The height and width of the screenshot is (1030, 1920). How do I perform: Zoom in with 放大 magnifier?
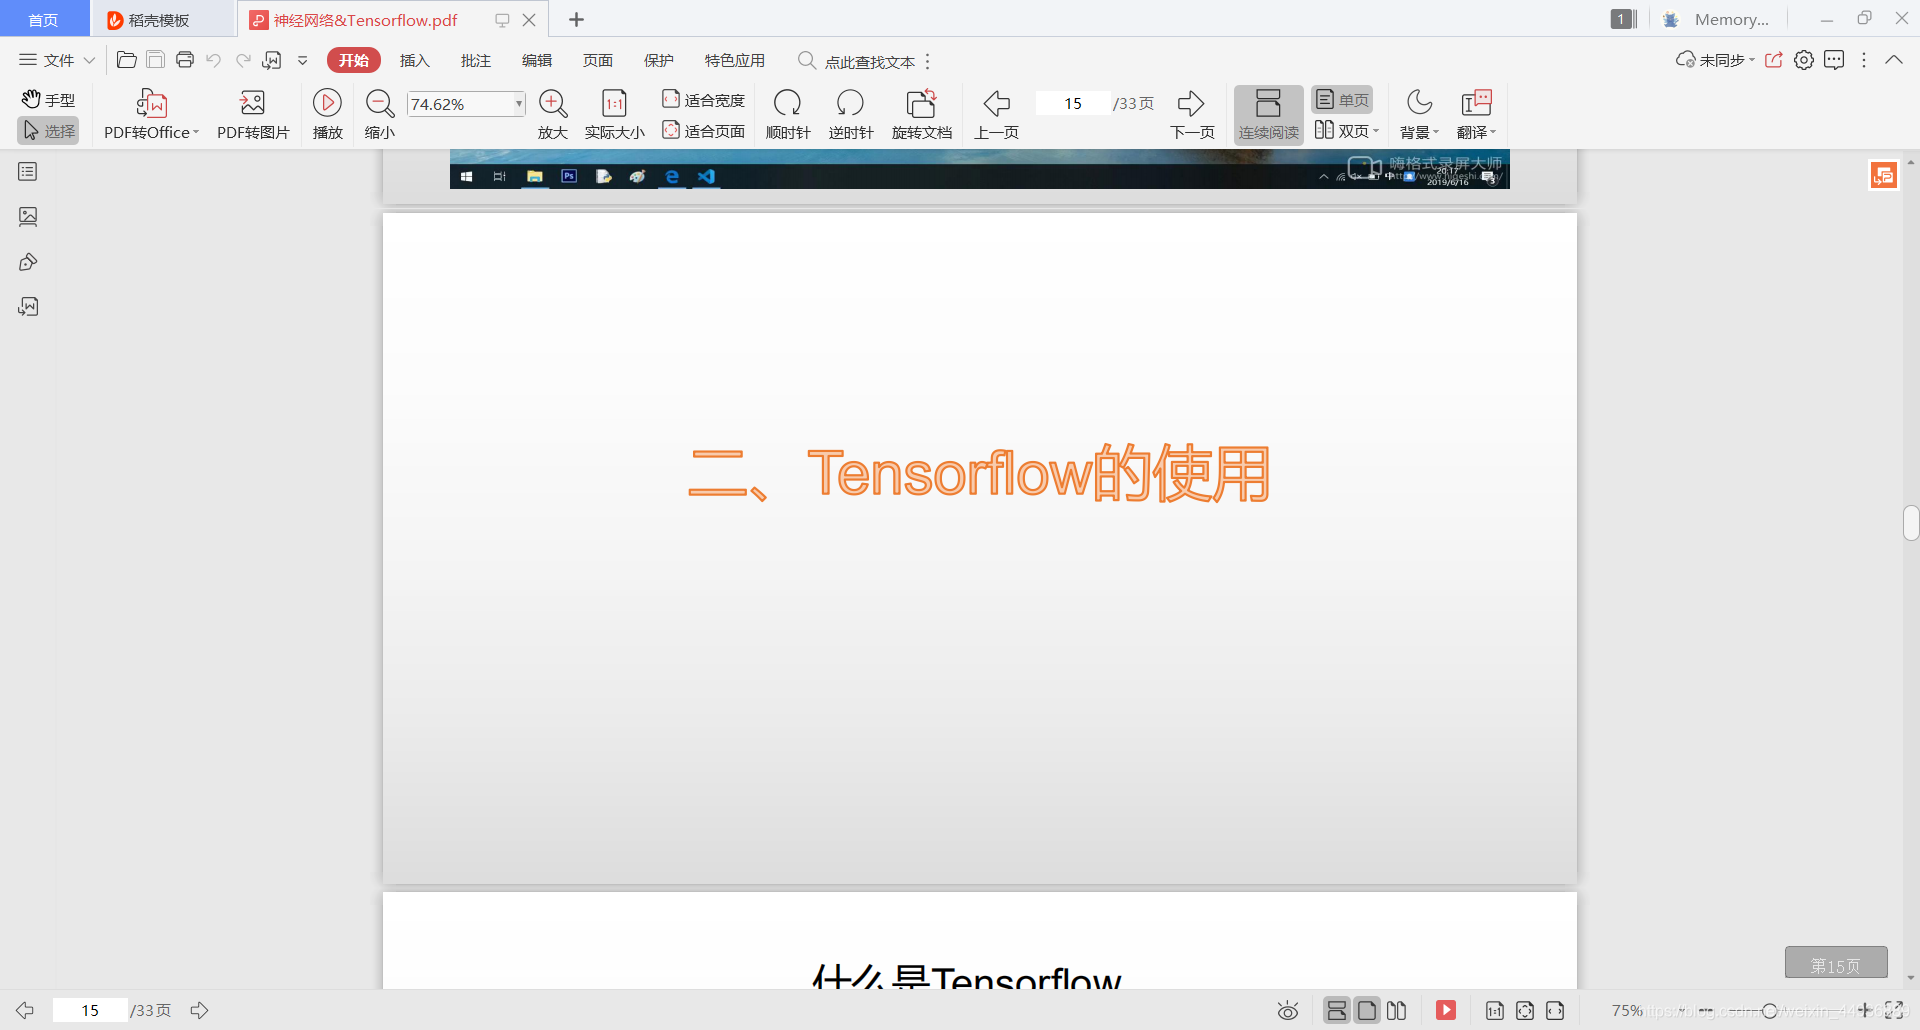[x=553, y=115]
